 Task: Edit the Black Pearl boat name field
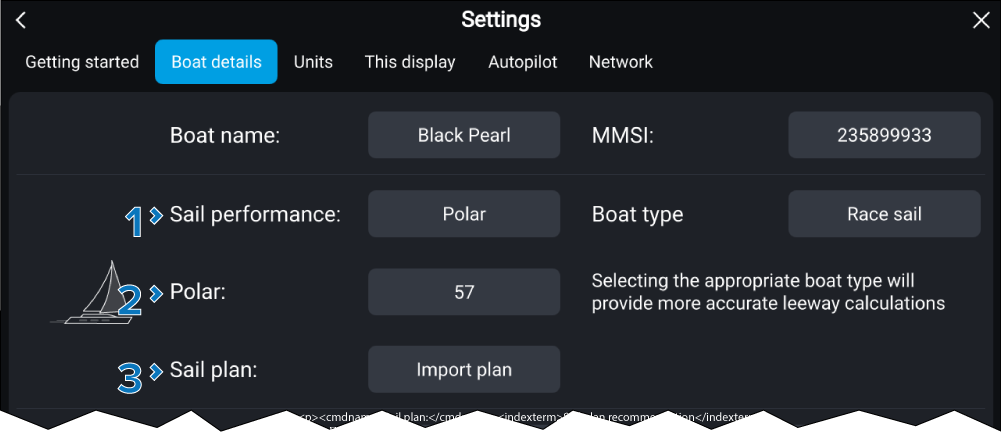(x=464, y=135)
